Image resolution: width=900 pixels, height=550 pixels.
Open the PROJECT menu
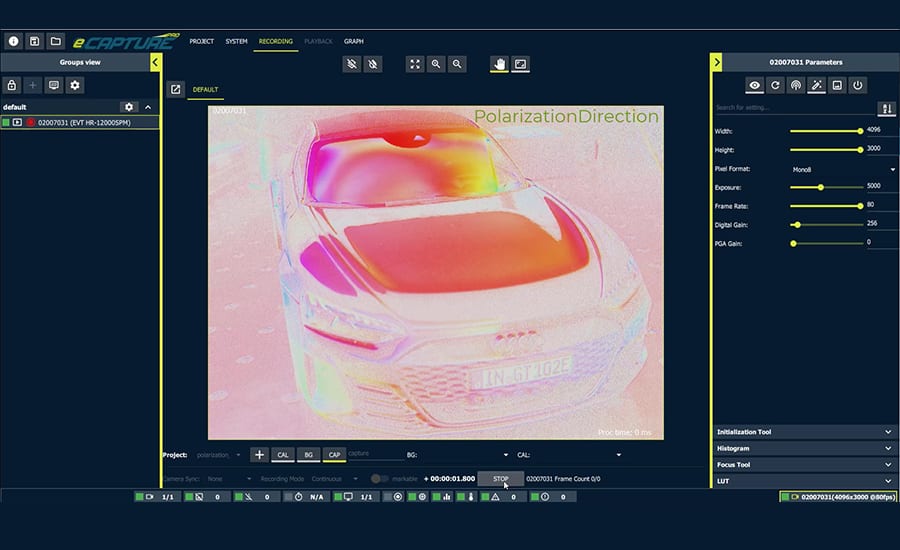pyautogui.click(x=201, y=41)
